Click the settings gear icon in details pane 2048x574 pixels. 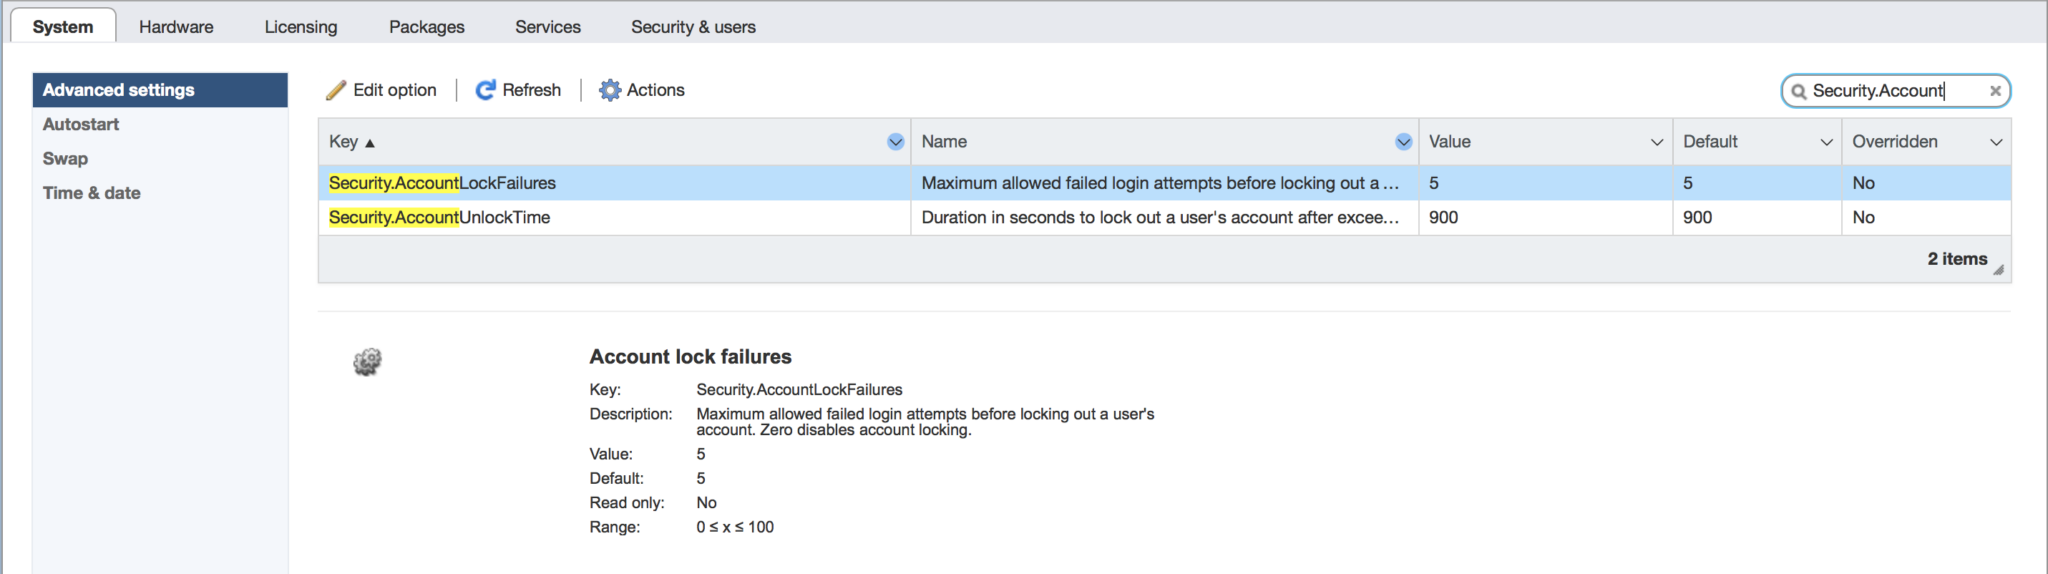[368, 362]
